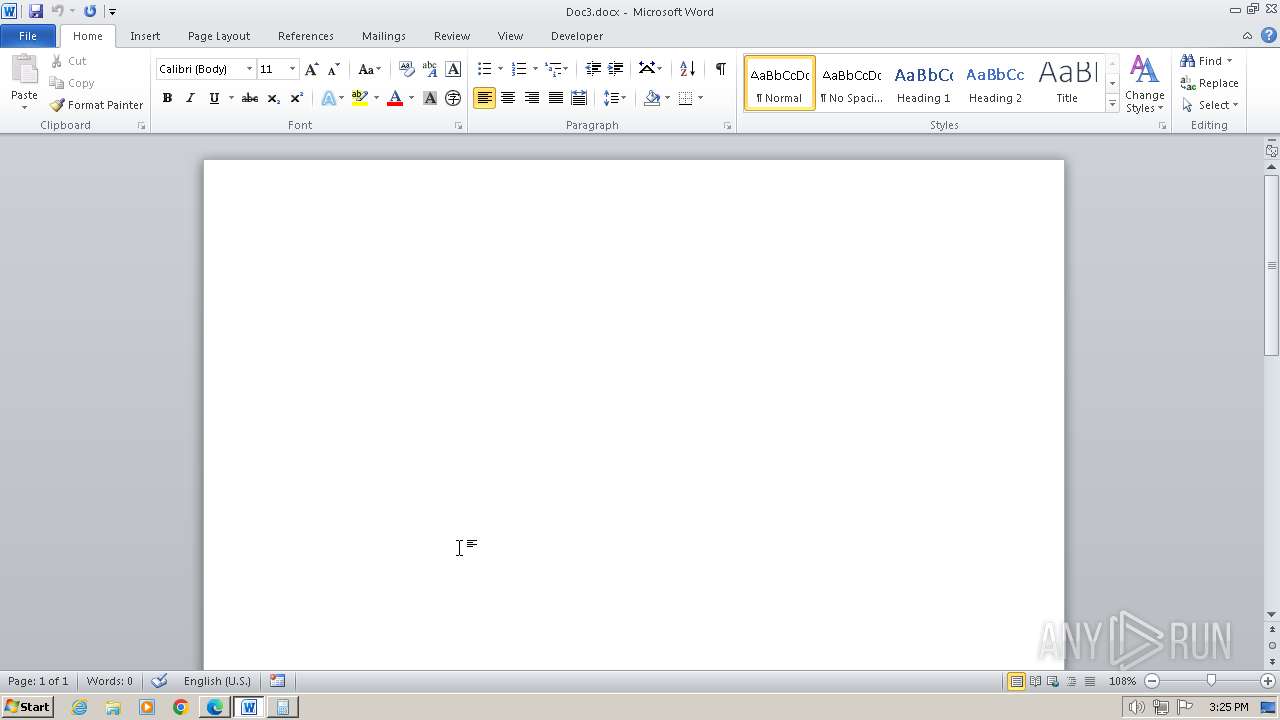1280x720 pixels.
Task: Switch to the References tab
Action: 306,36
